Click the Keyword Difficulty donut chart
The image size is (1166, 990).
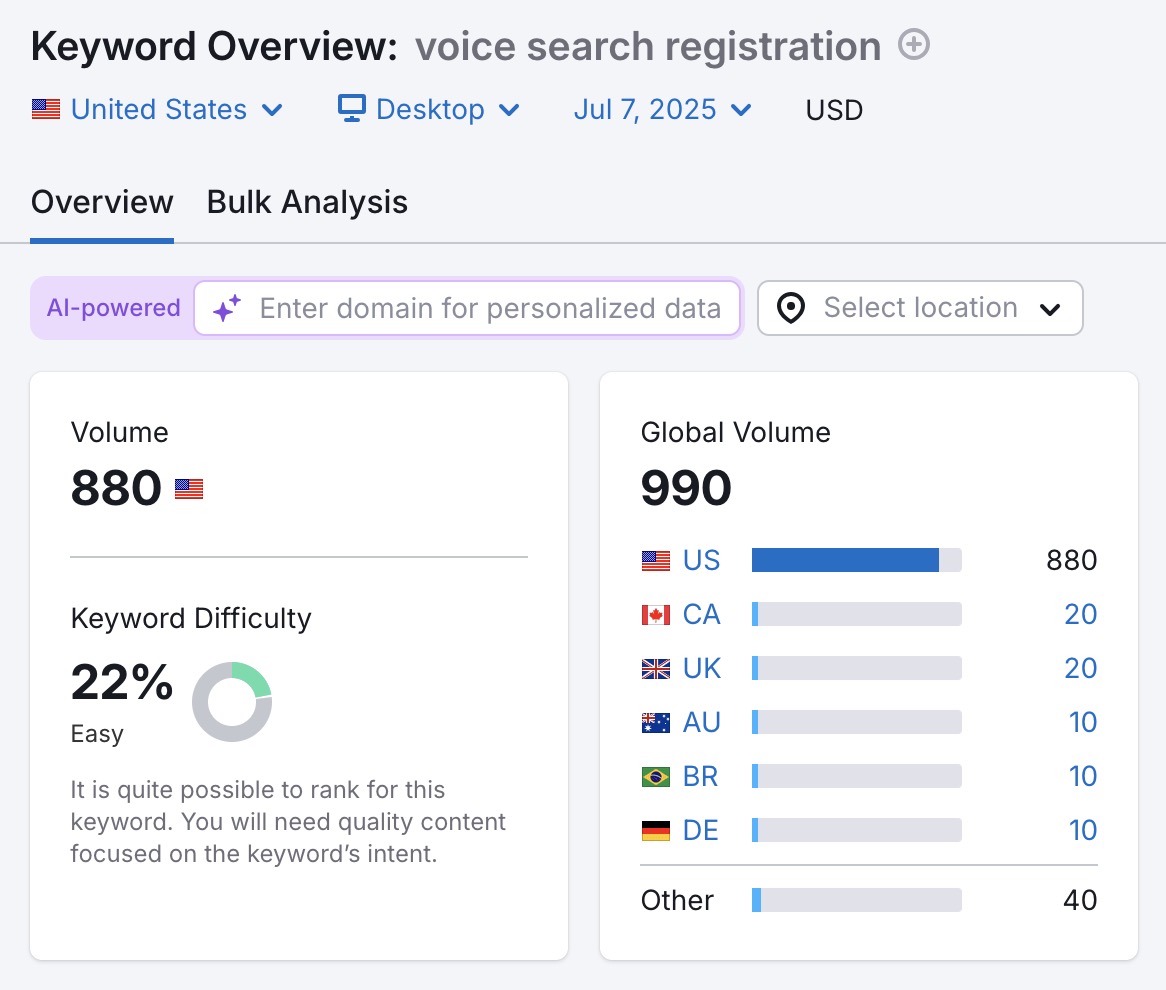232,703
